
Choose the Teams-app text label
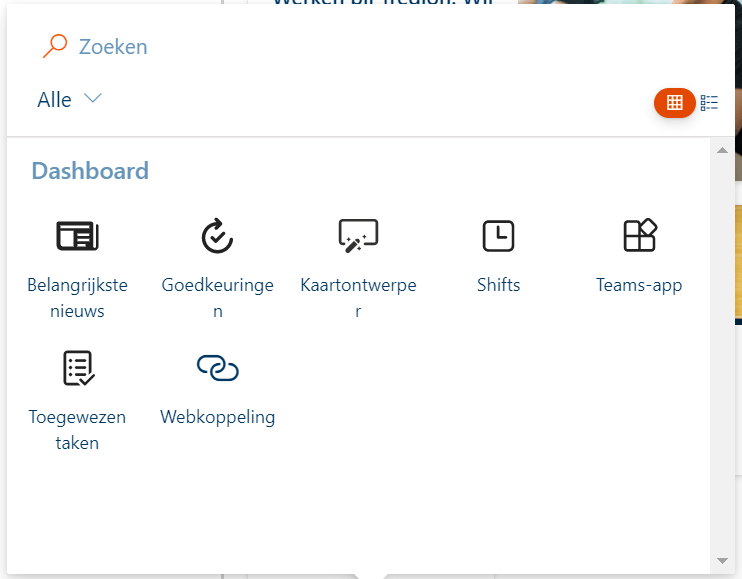(639, 285)
